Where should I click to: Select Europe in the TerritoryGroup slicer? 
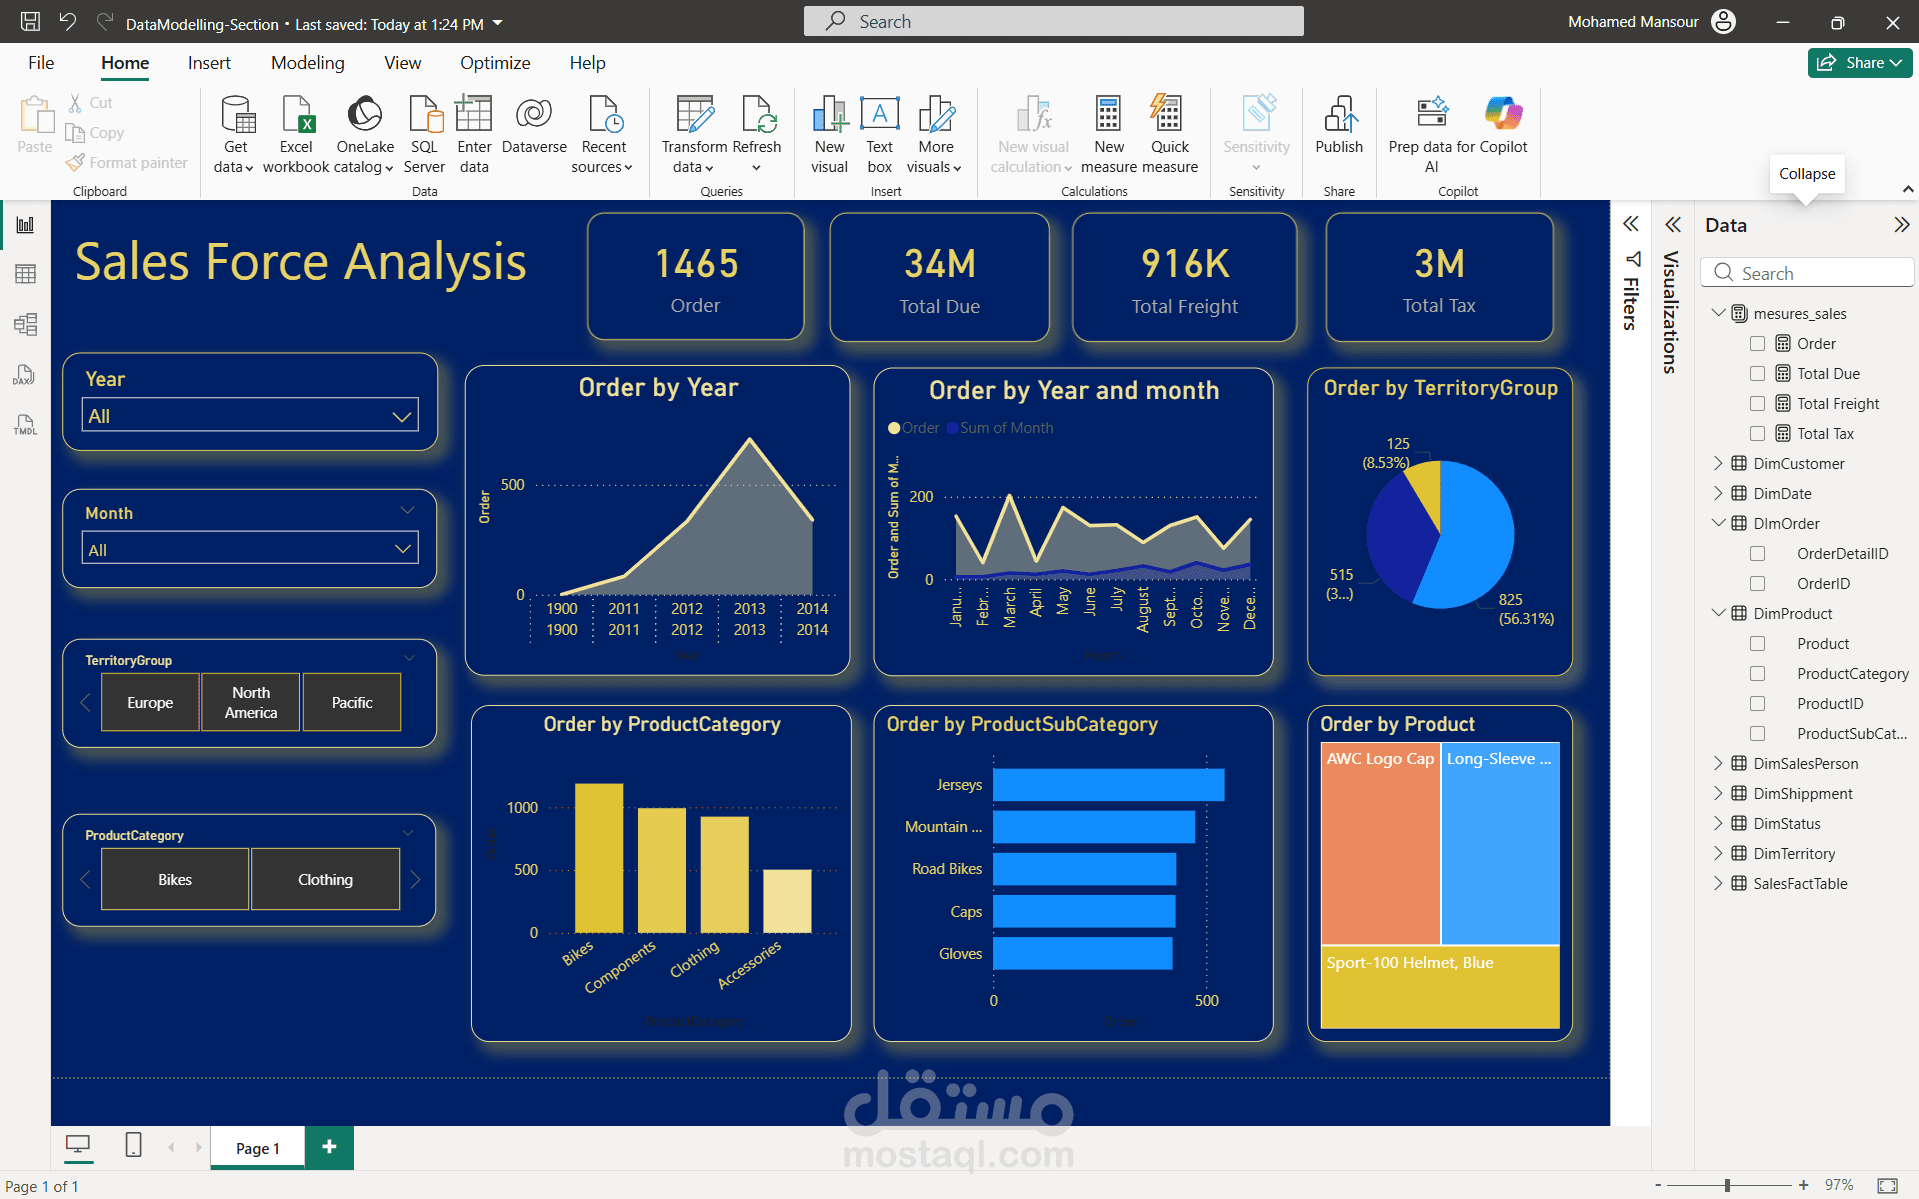[x=149, y=702]
